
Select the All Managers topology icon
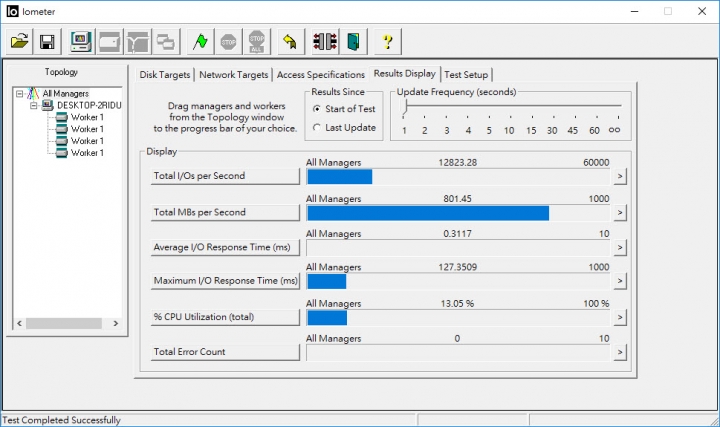coord(34,94)
